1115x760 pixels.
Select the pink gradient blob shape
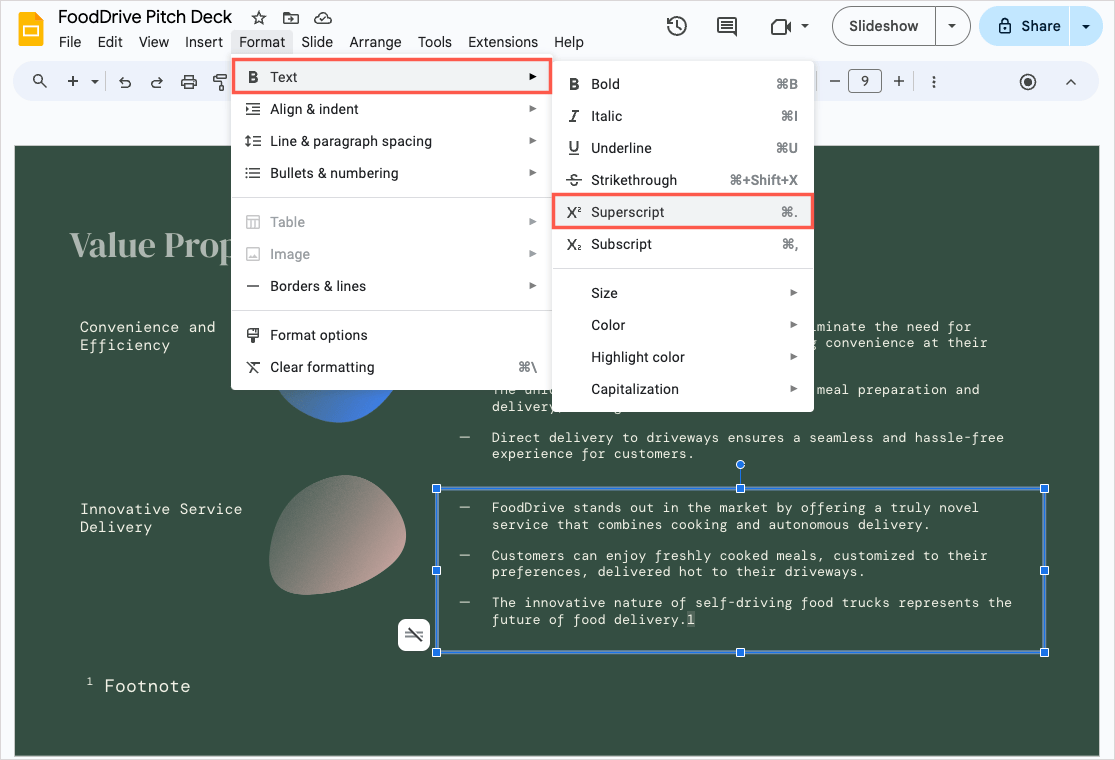[x=337, y=535]
